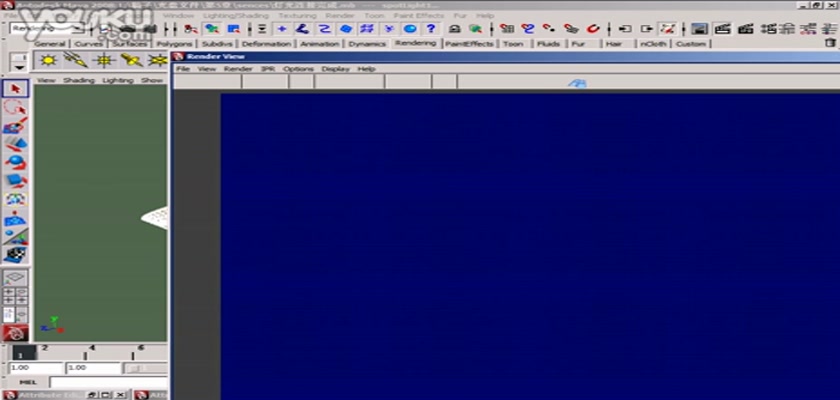
Task: Click the animation start time field
Action: point(36,368)
